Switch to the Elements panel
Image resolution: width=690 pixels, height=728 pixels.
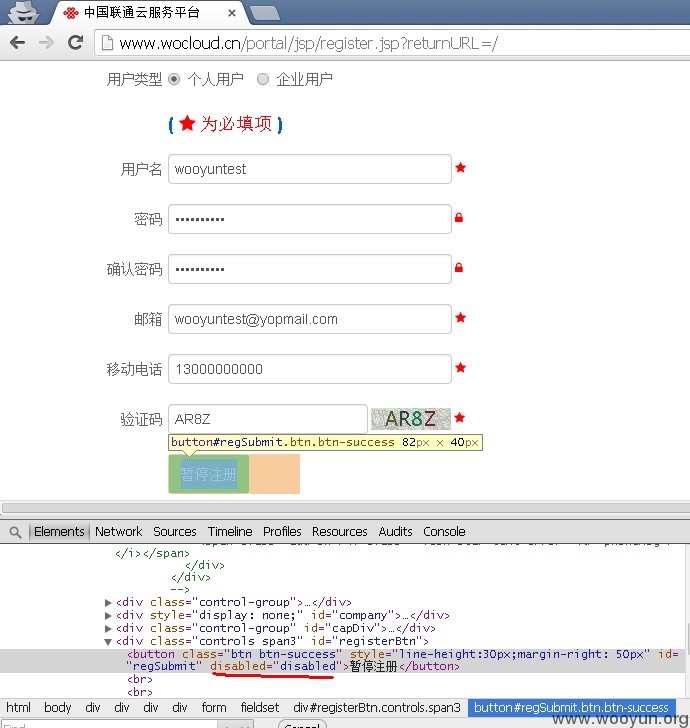coord(59,532)
